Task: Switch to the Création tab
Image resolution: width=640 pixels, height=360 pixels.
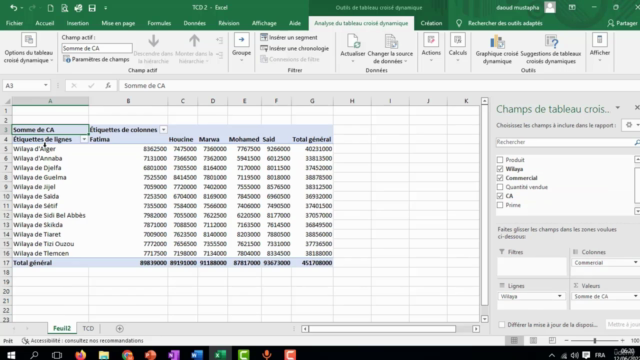Action: [x=431, y=23]
